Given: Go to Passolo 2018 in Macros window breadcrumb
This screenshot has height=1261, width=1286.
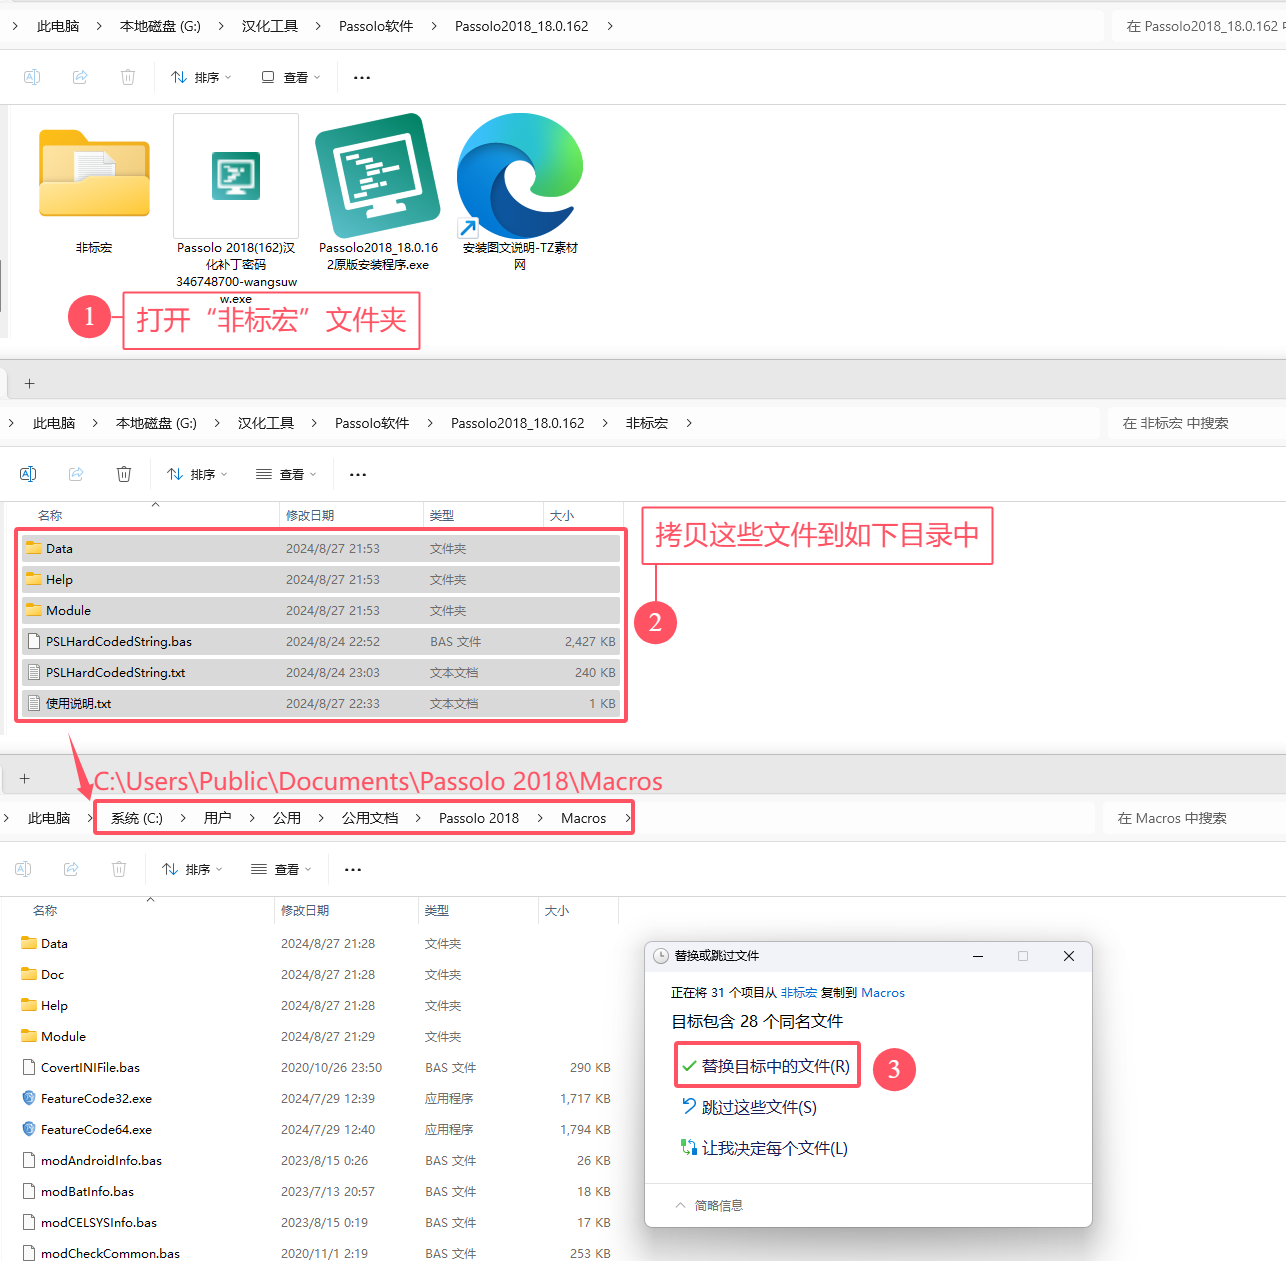Looking at the screenshot, I should tap(479, 818).
